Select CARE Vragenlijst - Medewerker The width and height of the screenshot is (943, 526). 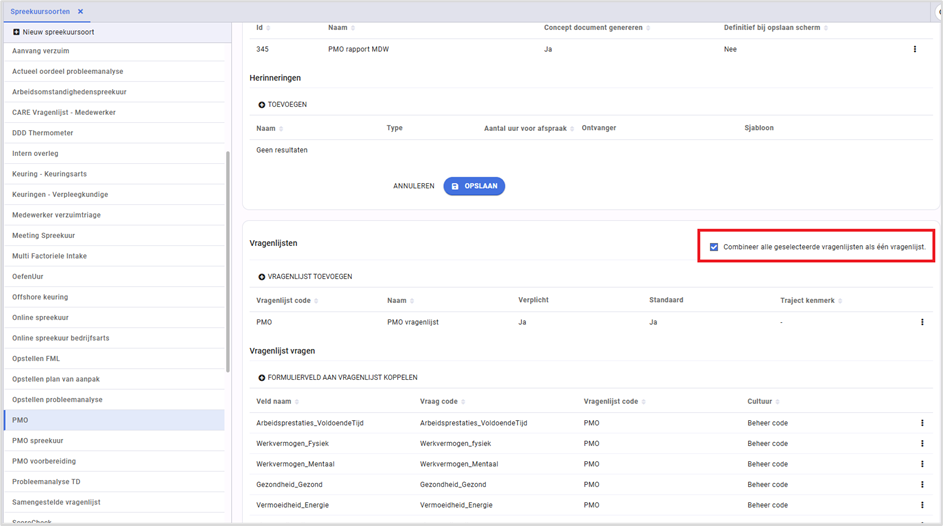click(x=114, y=112)
